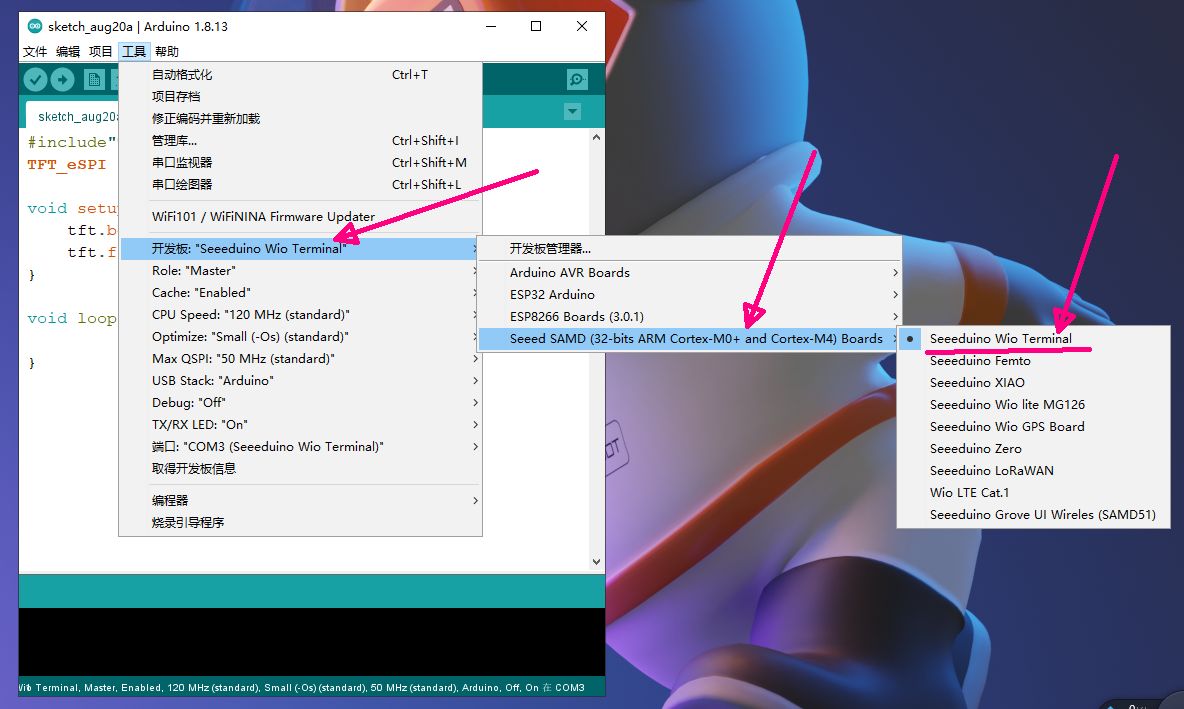Open the tab dropdown arrow button
Image resolution: width=1184 pixels, height=709 pixels.
(572, 112)
